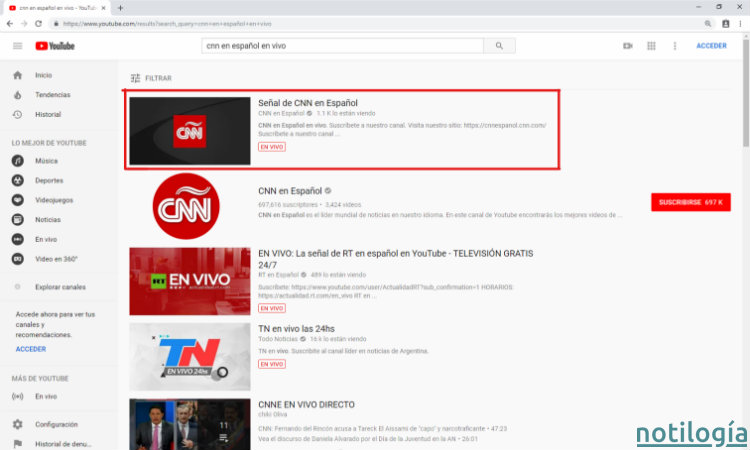Open the three-dot settings menu in header
Viewport: 750px width, 450px height.
coord(675,46)
